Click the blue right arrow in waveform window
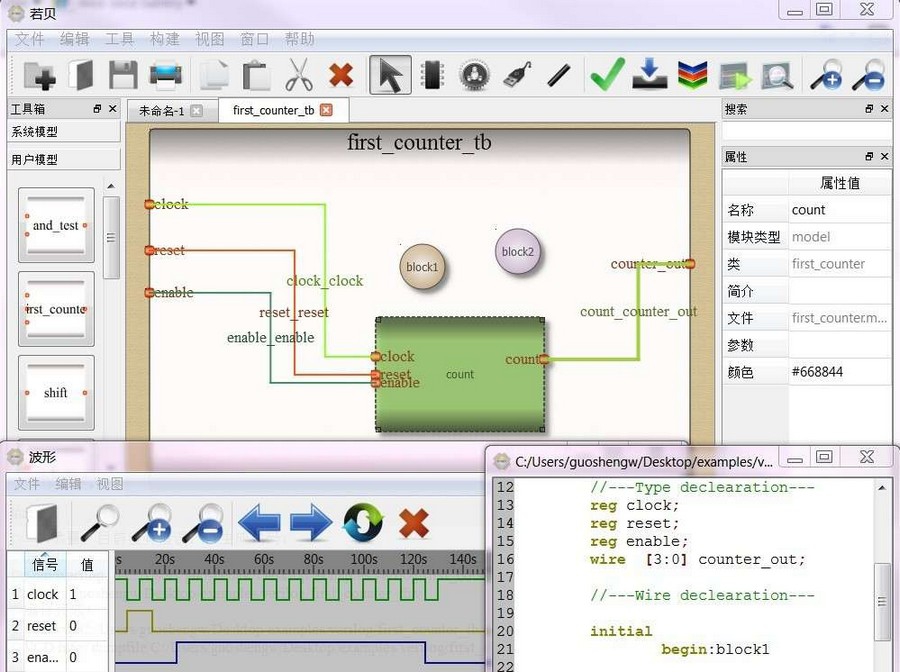This screenshot has width=900, height=672. (x=311, y=522)
